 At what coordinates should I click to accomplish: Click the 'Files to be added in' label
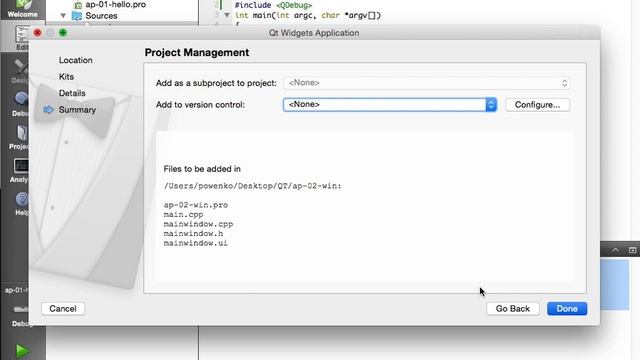[x=202, y=169]
